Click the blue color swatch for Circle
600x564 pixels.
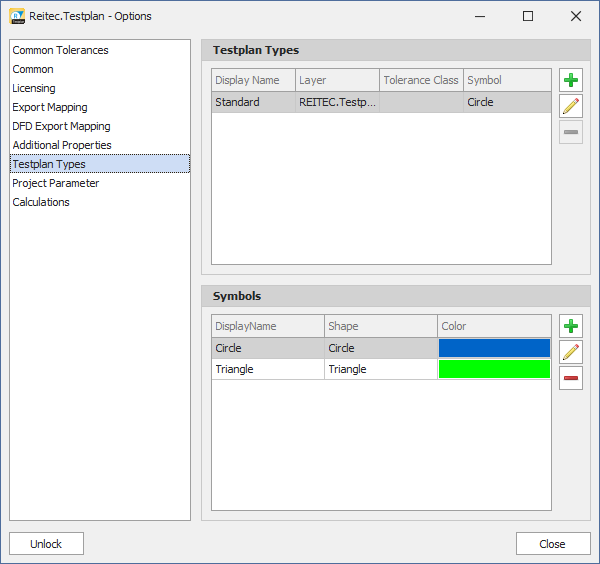[x=494, y=348]
